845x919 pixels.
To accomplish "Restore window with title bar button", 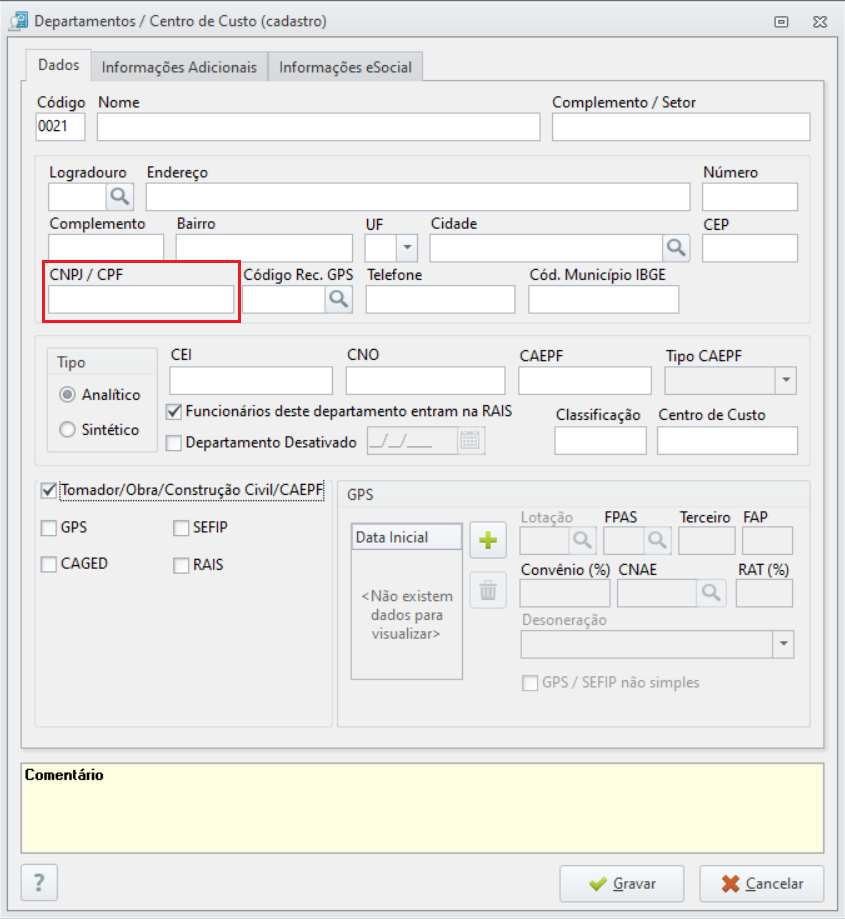I will 781,22.
